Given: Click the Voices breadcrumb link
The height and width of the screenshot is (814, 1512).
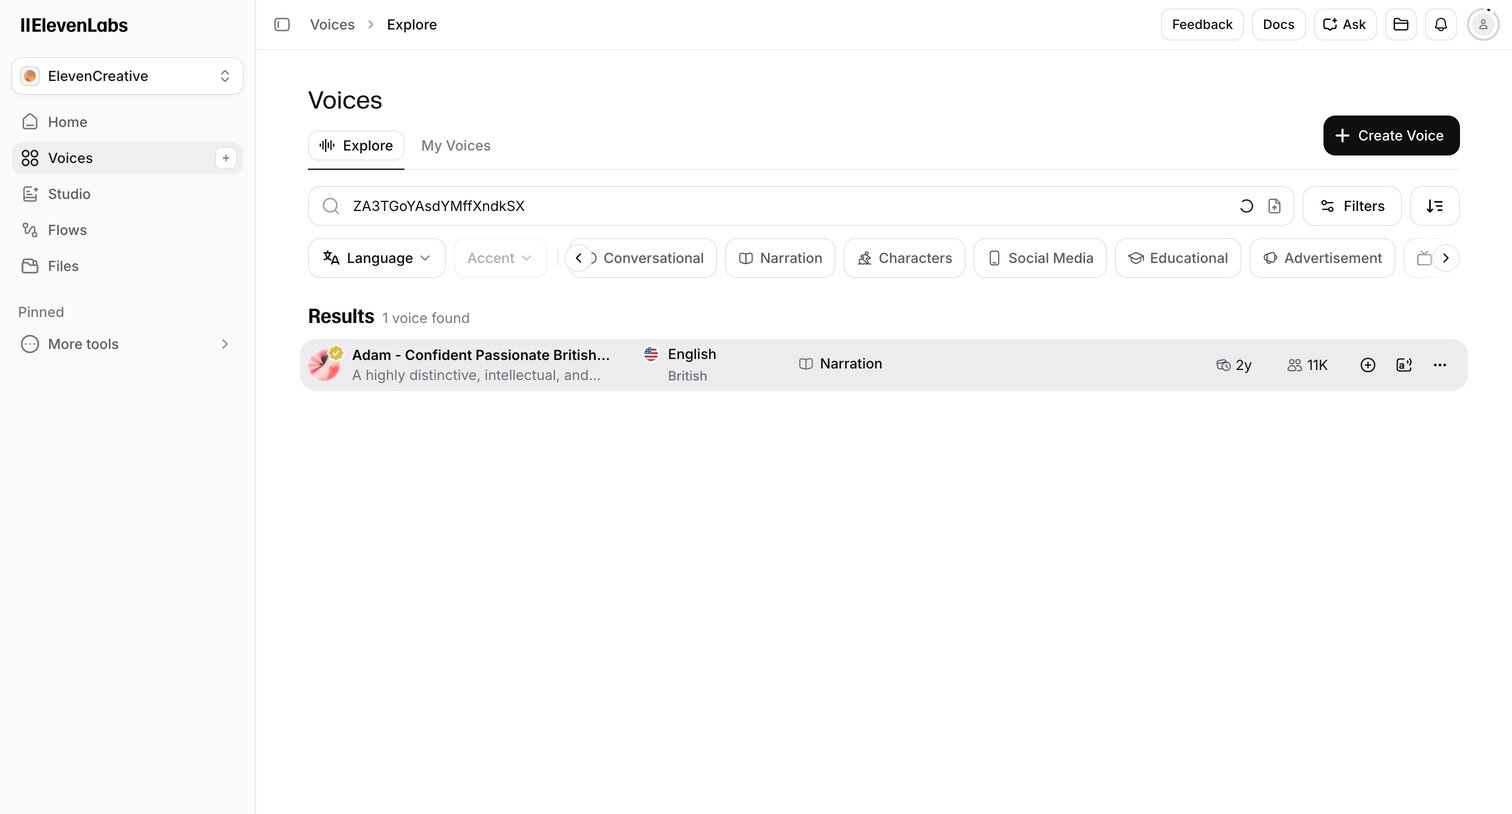Looking at the screenshot, I should (332, 24).
